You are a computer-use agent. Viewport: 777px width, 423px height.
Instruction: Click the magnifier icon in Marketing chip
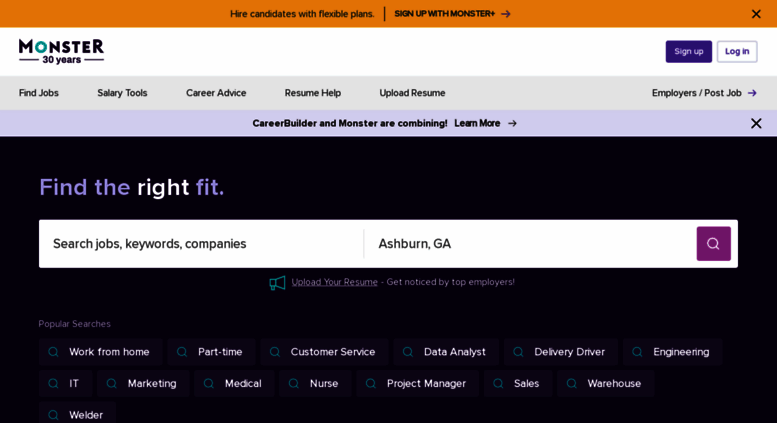[x=111, y=383]
